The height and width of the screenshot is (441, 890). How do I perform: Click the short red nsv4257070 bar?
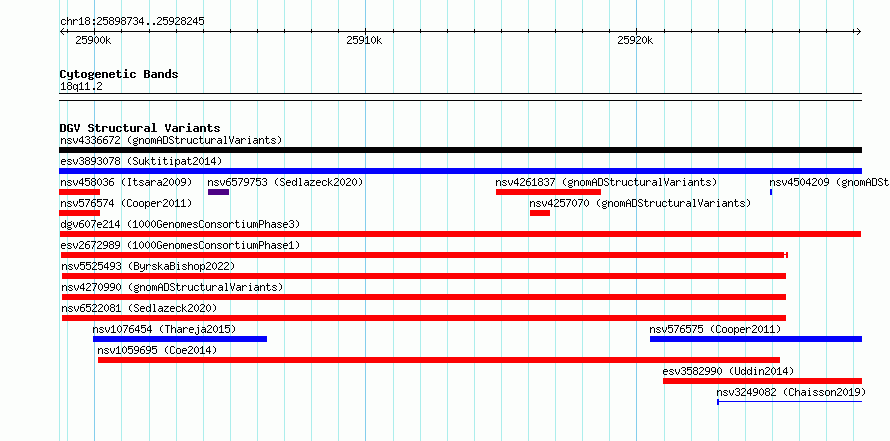pyautogui.click(x=540, y=213)
